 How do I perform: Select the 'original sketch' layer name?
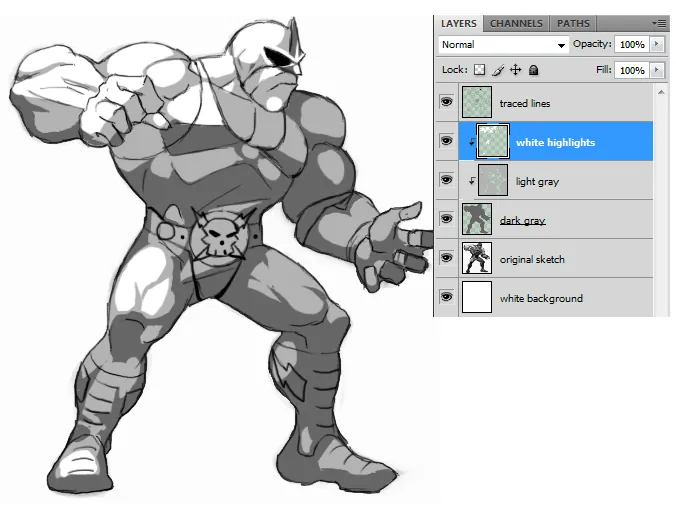coord(532,260)
